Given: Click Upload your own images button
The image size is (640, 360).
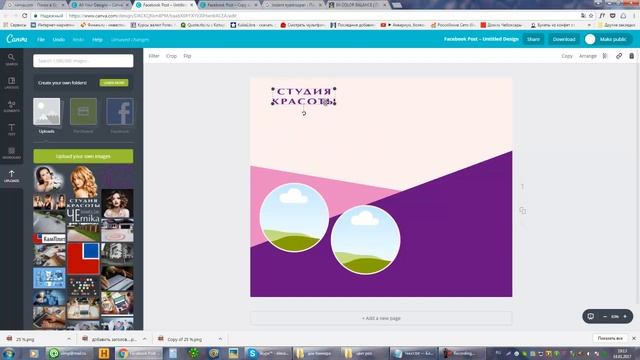Looking at the screenshot, I should coord(83,156).
